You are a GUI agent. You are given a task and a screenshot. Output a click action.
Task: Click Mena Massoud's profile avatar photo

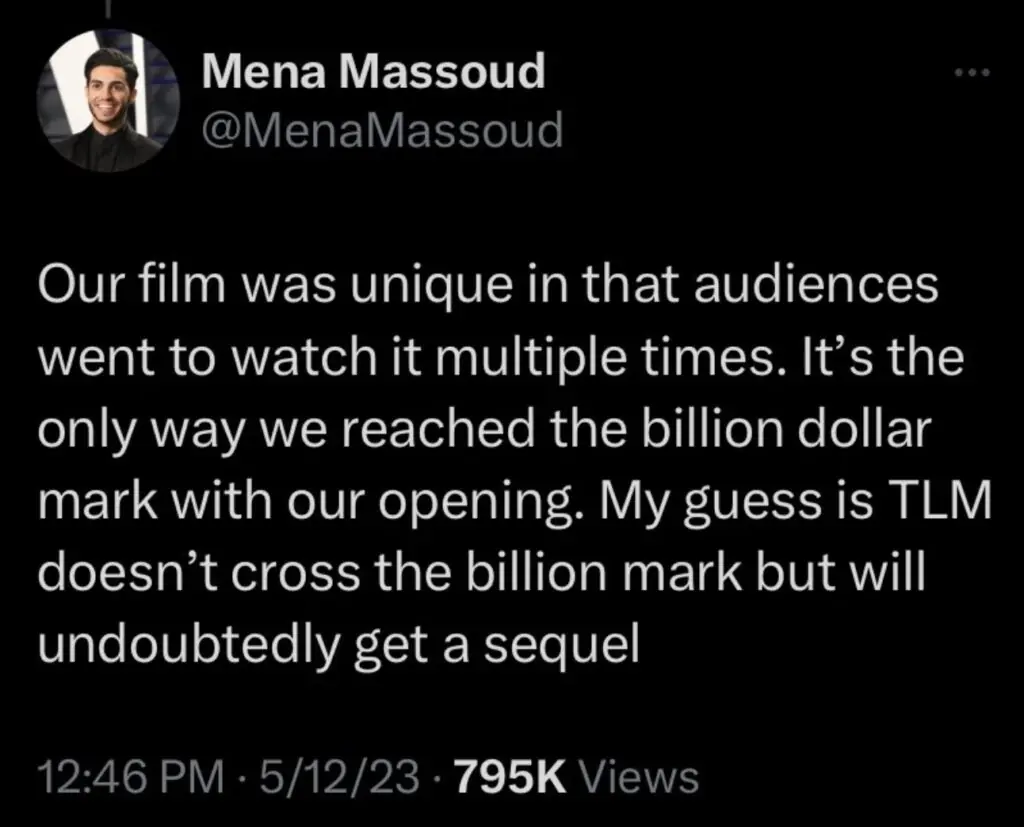[x=108, y=102]
